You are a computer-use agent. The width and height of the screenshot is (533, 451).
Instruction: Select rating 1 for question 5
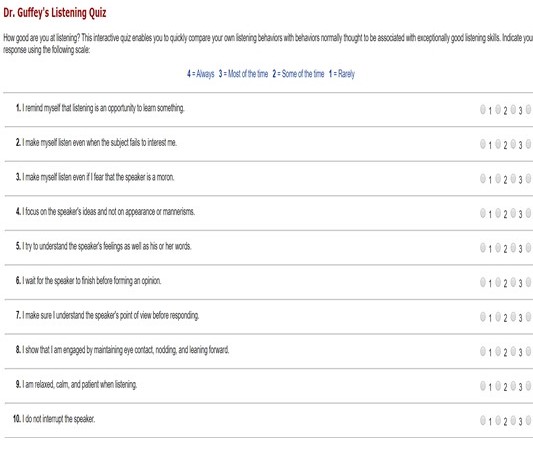coord(483,248)
